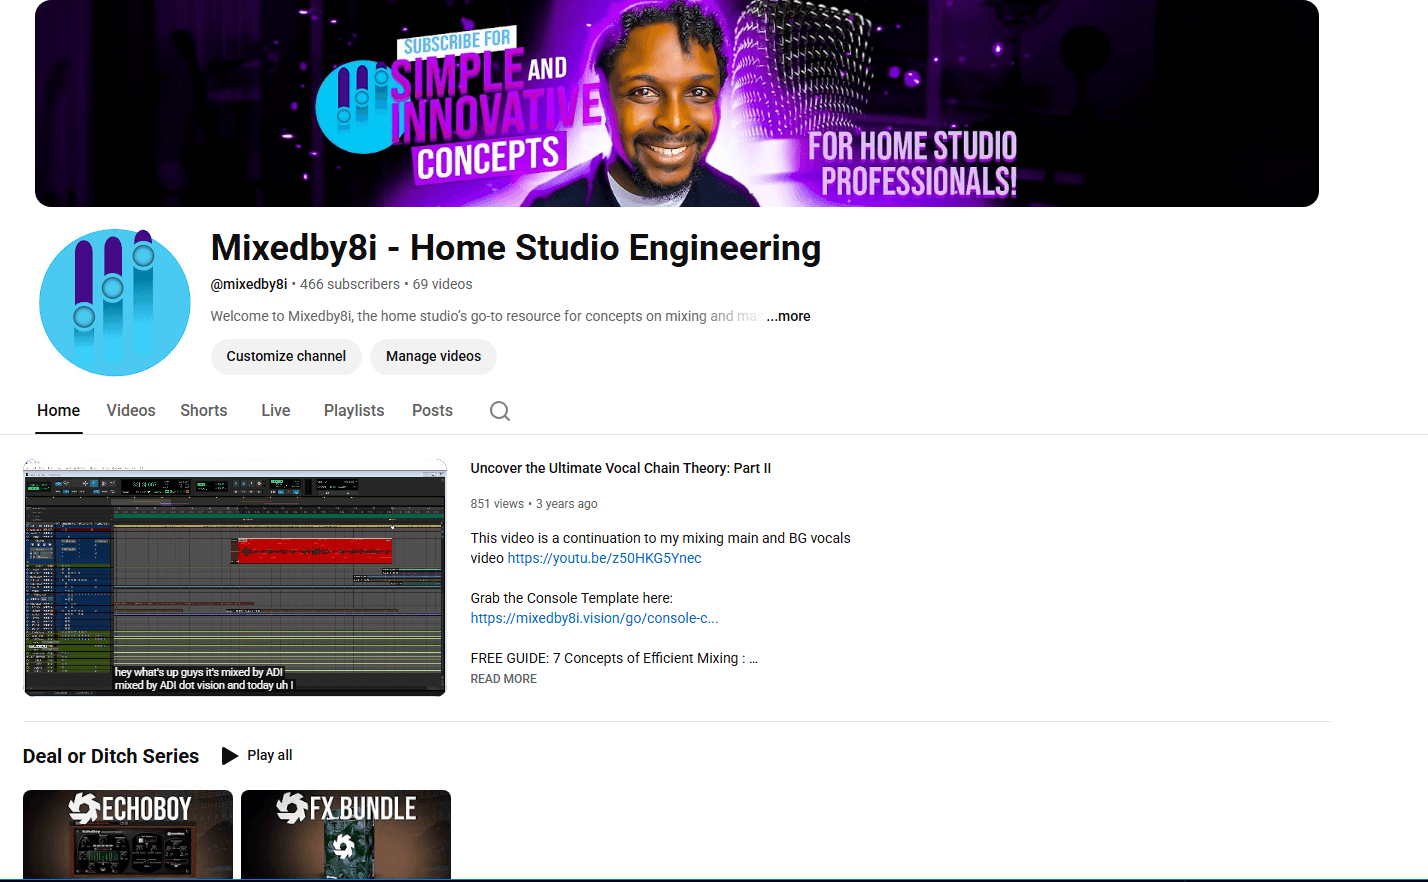Click the 3 years ago text
This screenshot has width=1428, height=882.
tap(567, 504)
